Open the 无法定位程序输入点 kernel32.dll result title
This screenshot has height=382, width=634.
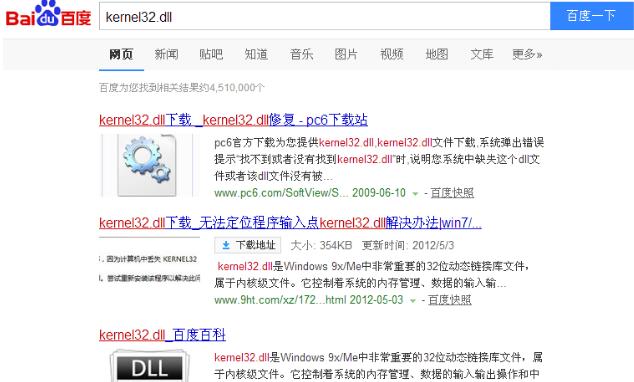(290, 223)
